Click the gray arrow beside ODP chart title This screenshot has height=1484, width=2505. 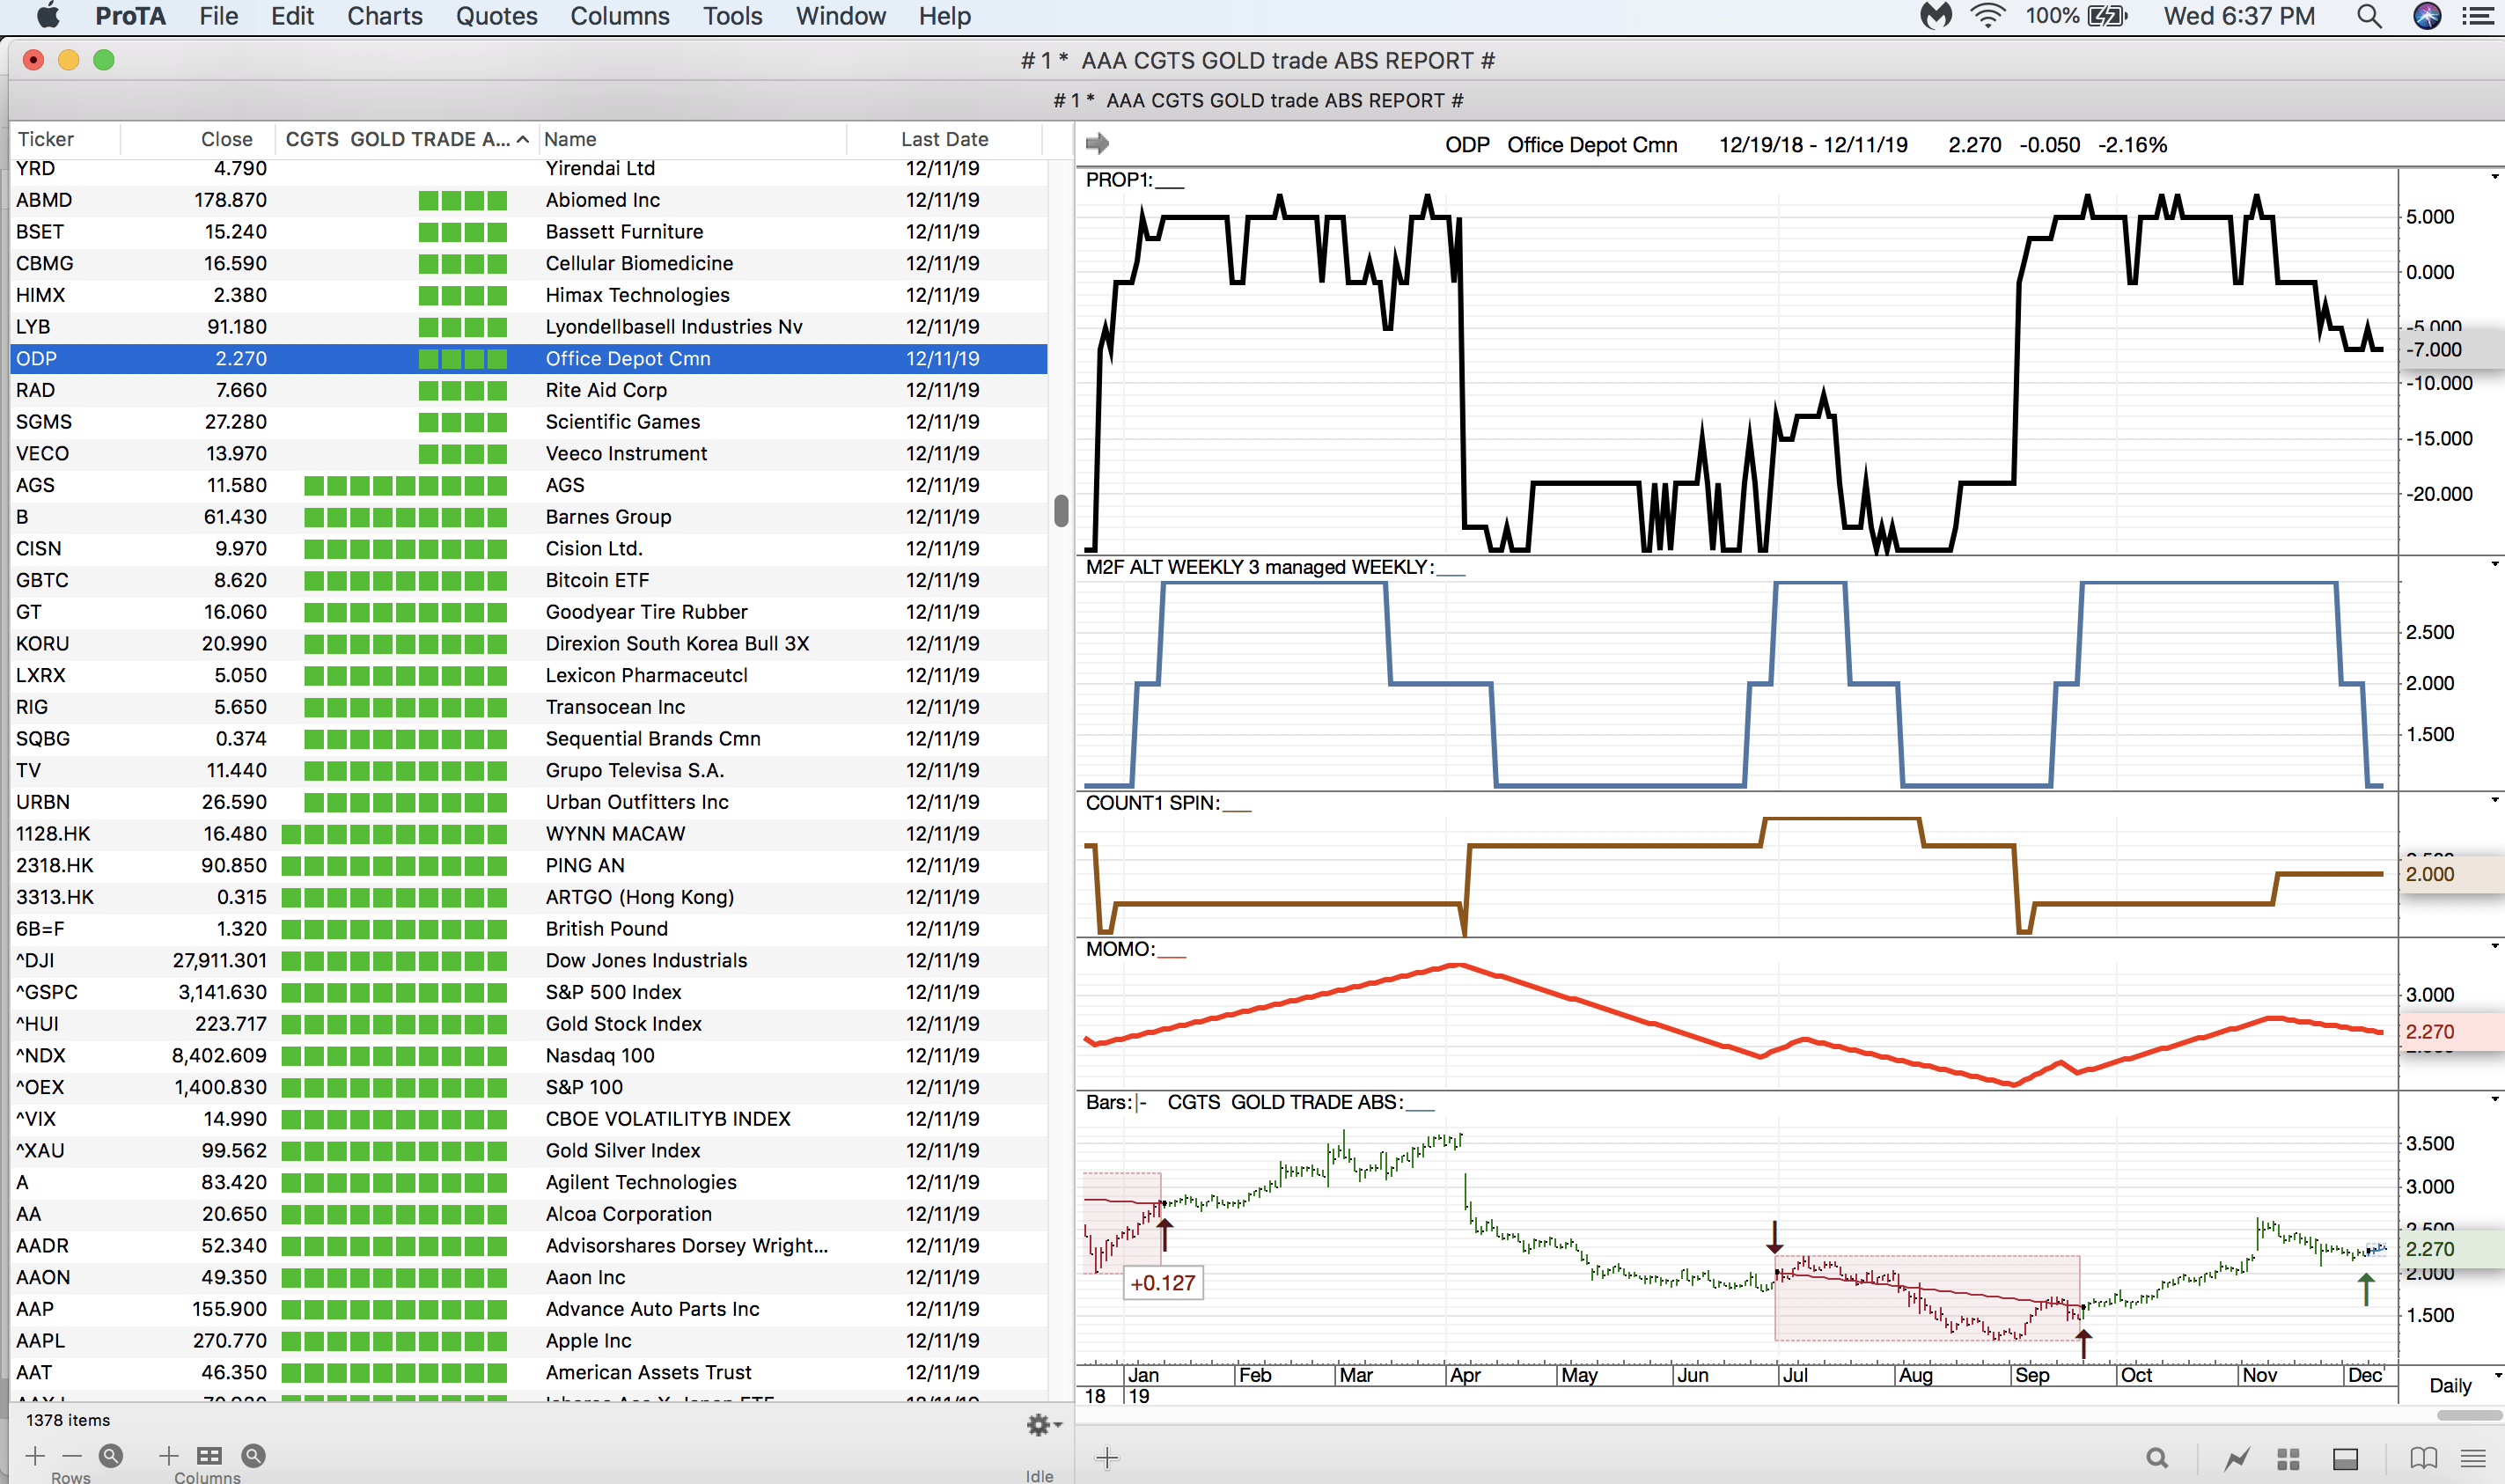point(1097,143)
